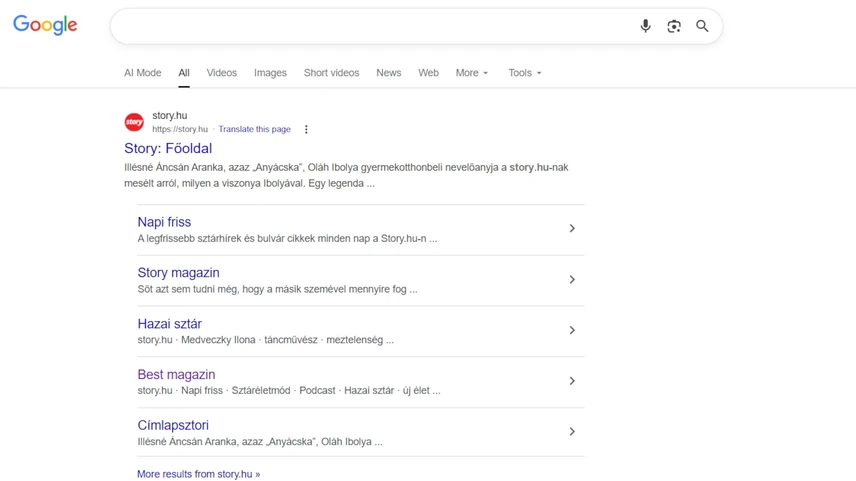The width and height of the screenshot is (856, 481).
Task: Click the magnifying glass search button
Action: [x=702, y=26]
